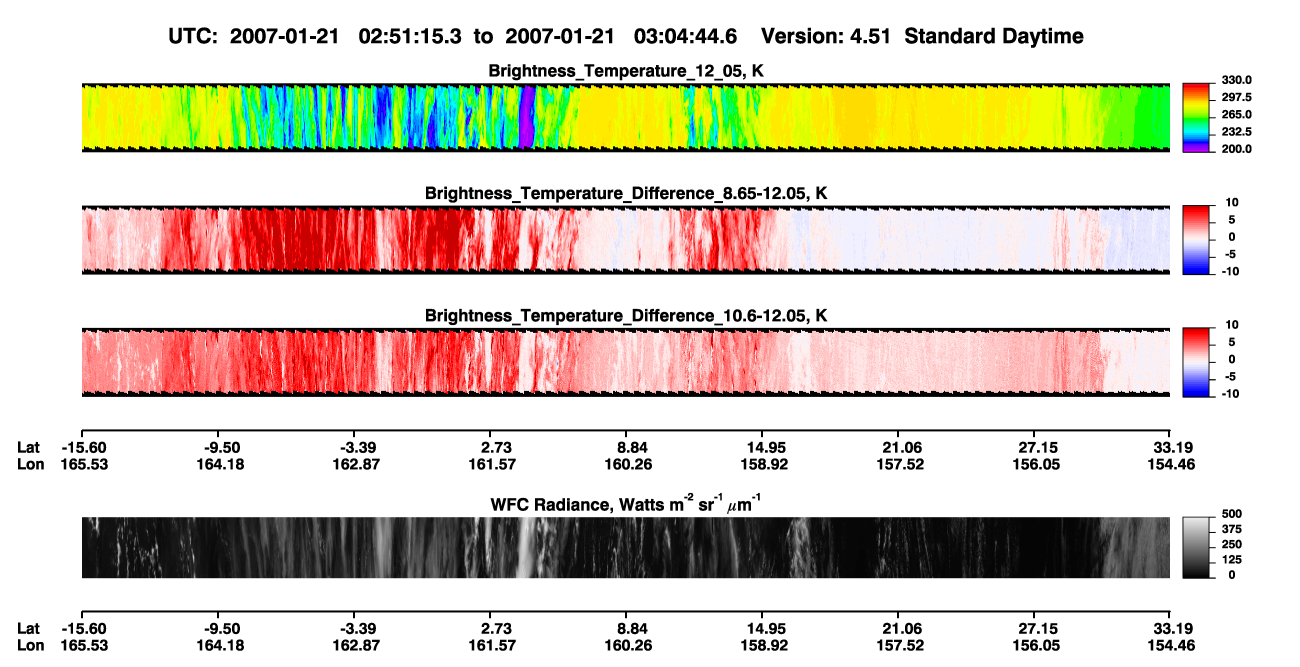1300x667 pixels.
Task: Click the 'Brightness_Temperature_Difference_10.6-12.05, K' title
Action: point(626,315)
